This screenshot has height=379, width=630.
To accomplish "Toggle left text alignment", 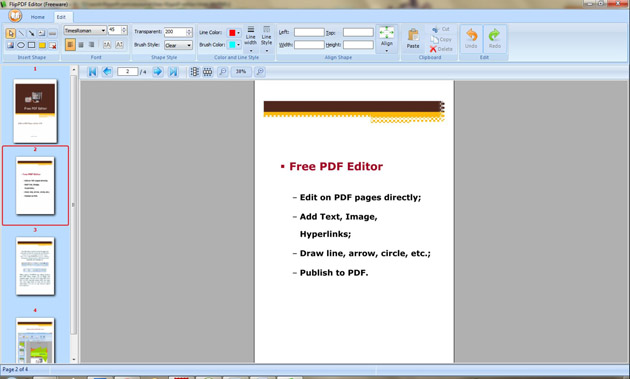I will pos(70,45).
